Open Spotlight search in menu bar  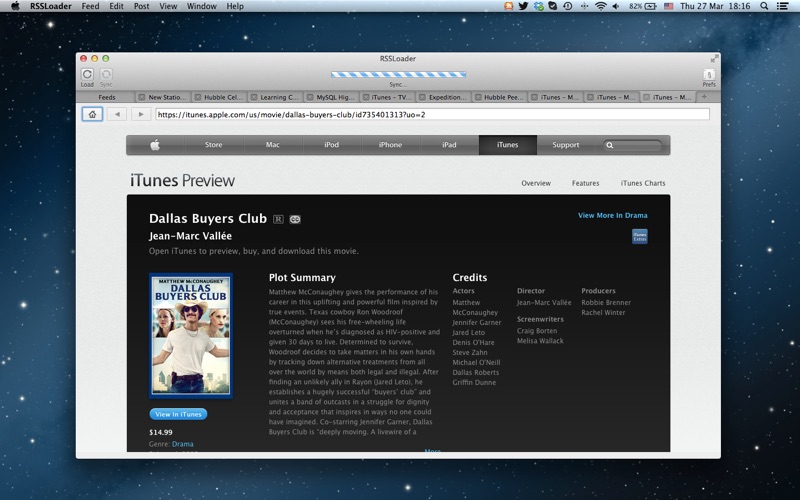click(x=767, y=6)
